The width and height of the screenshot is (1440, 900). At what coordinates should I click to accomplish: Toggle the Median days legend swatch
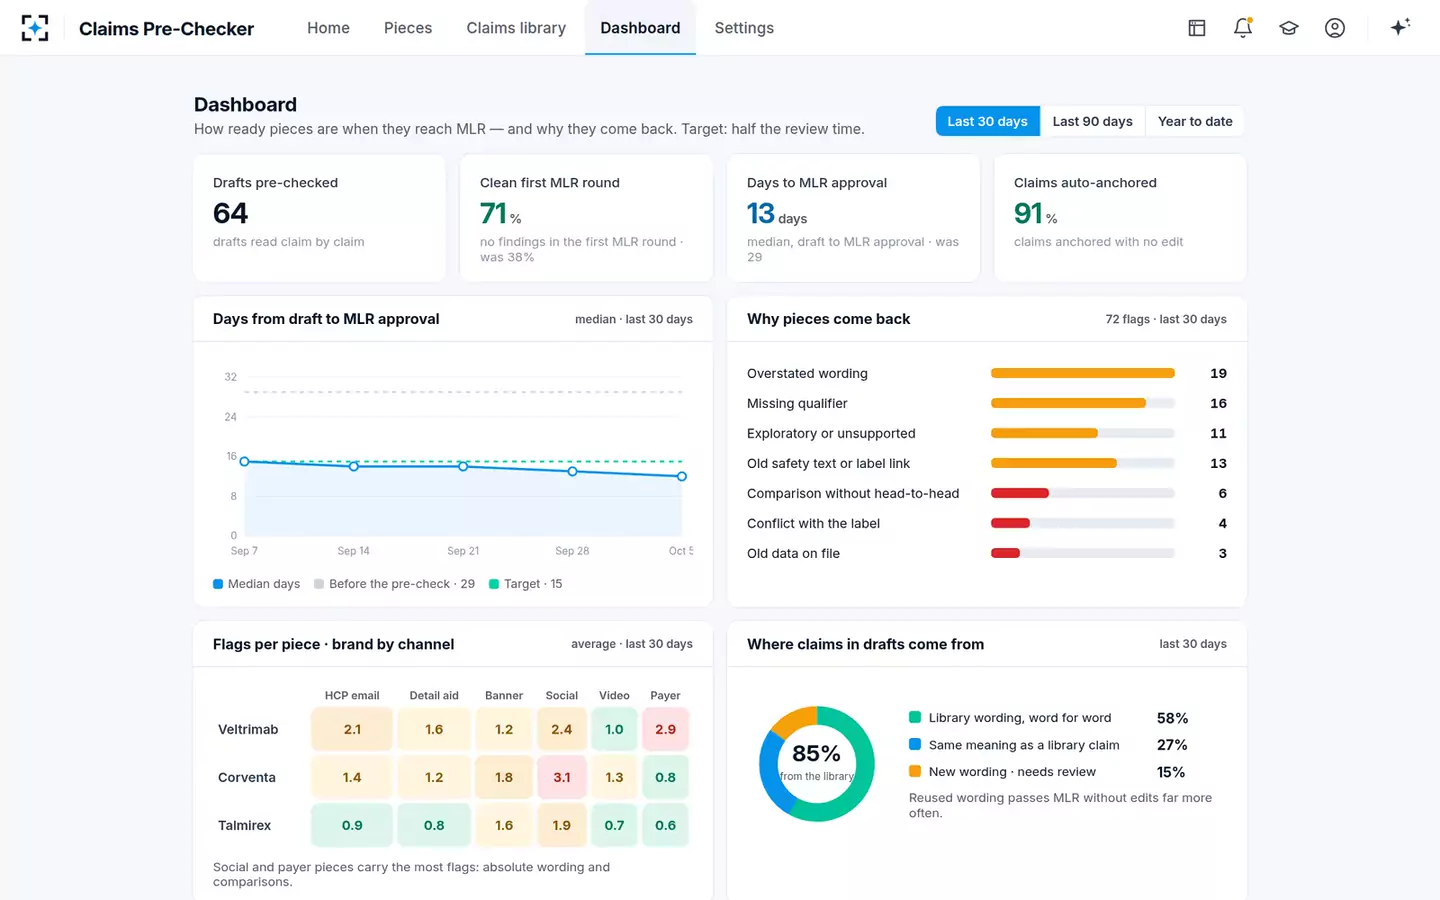point(218,584)
